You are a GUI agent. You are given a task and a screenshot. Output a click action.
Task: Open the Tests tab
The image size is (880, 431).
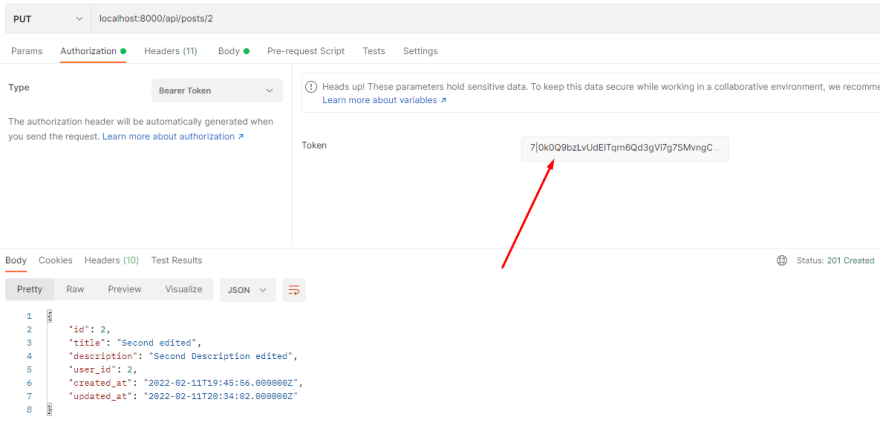[374, 51]
